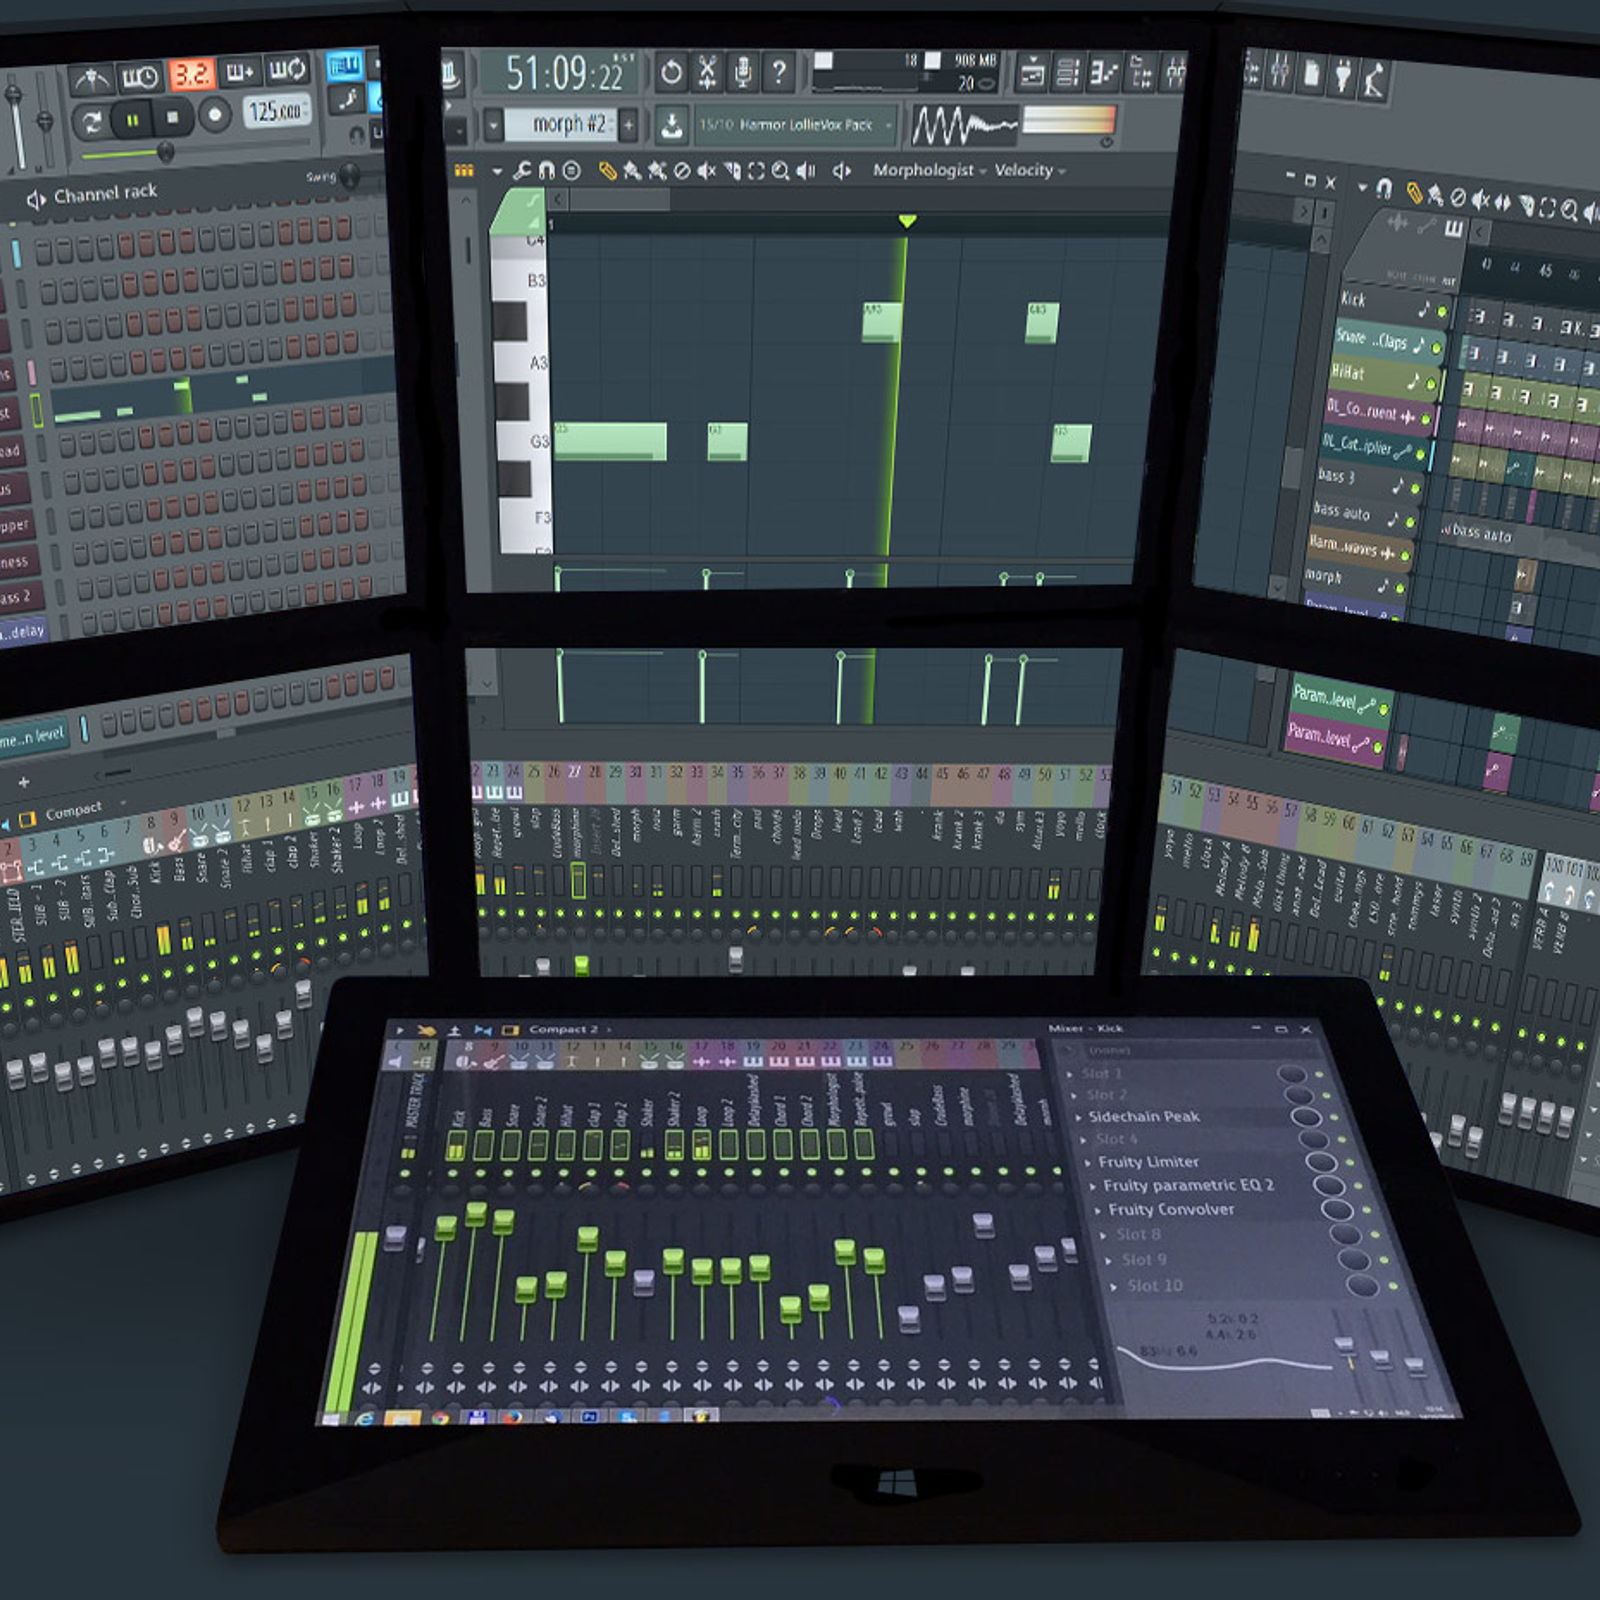Open the Fruity Limiter plugin
The height and width of the screenshot is (1600, 1600).
[x=1148, y=1162]
